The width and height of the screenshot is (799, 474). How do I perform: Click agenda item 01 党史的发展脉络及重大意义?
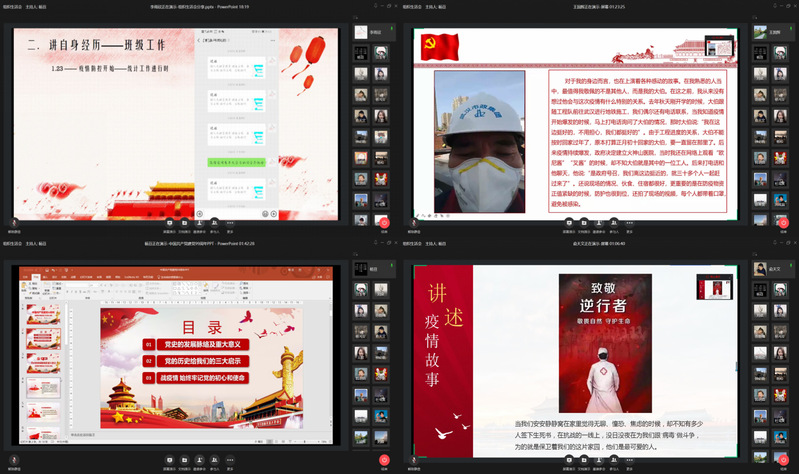[196, 345]
